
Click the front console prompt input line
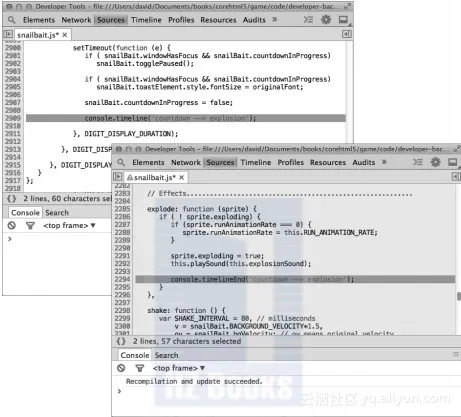click(287, 391)
